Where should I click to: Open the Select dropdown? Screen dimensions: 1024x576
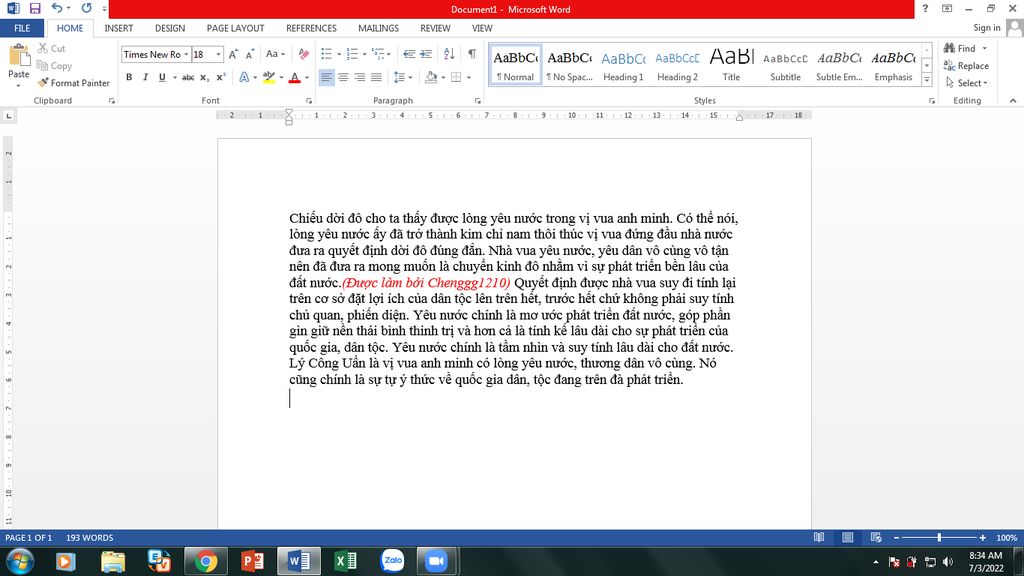(967, 83)
